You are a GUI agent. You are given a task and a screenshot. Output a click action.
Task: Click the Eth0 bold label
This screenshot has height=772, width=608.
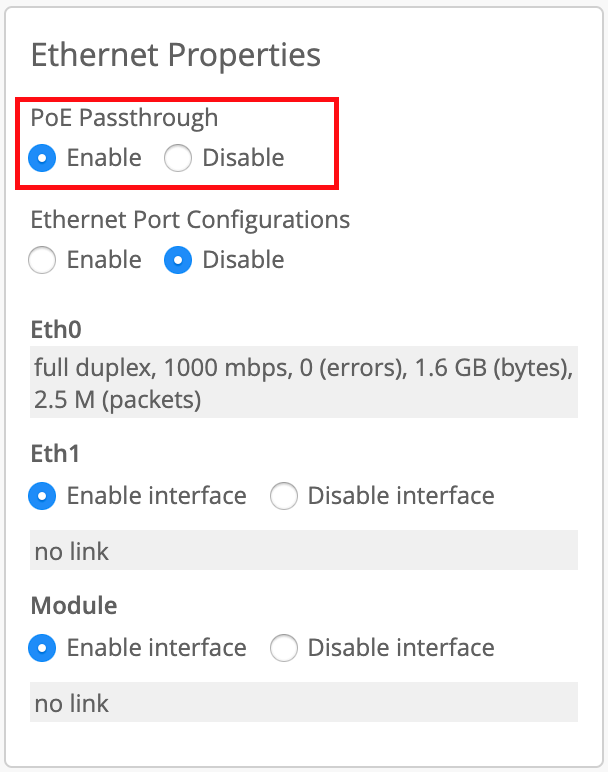[56, 329]
